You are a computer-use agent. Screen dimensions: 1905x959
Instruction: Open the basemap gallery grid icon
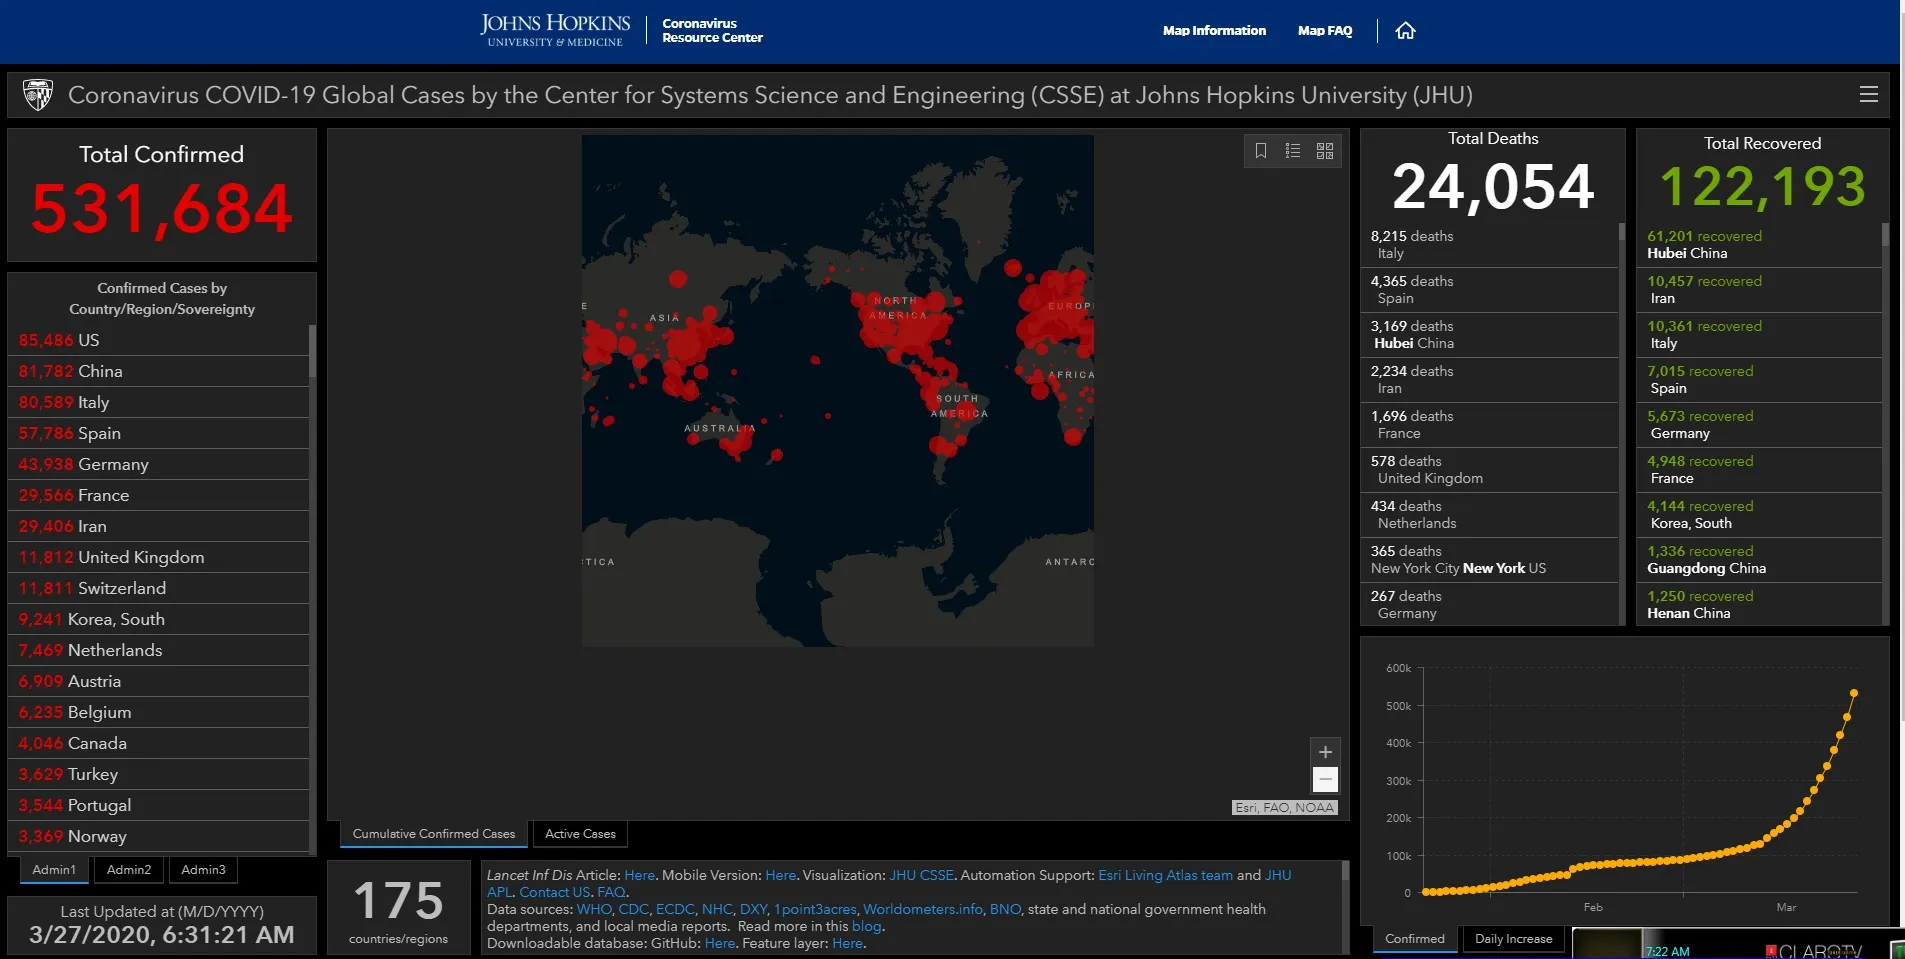(x=1324, y=150)
